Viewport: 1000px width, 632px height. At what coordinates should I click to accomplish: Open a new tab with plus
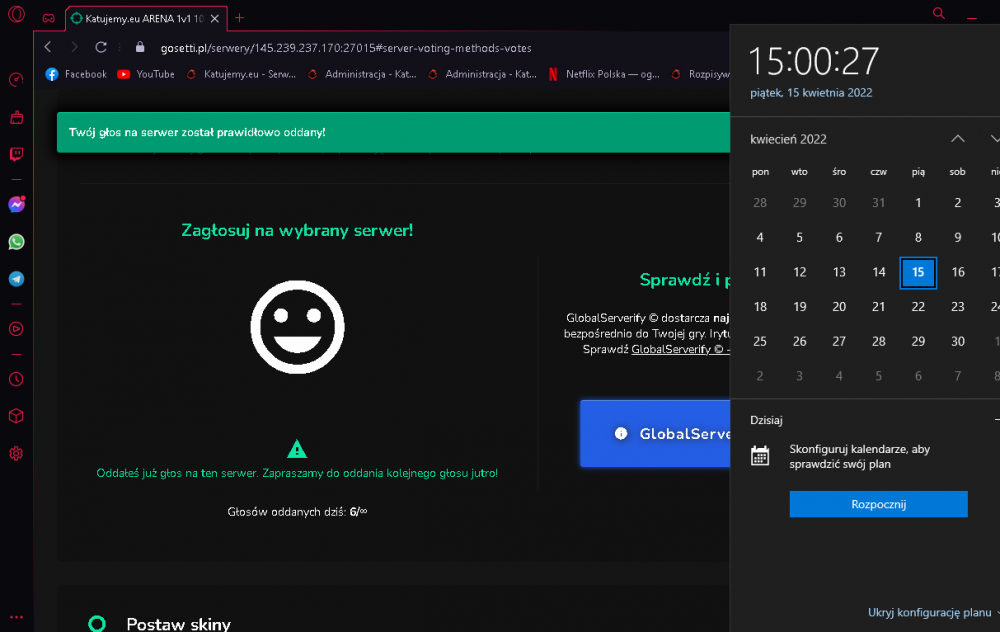(239, 18)
